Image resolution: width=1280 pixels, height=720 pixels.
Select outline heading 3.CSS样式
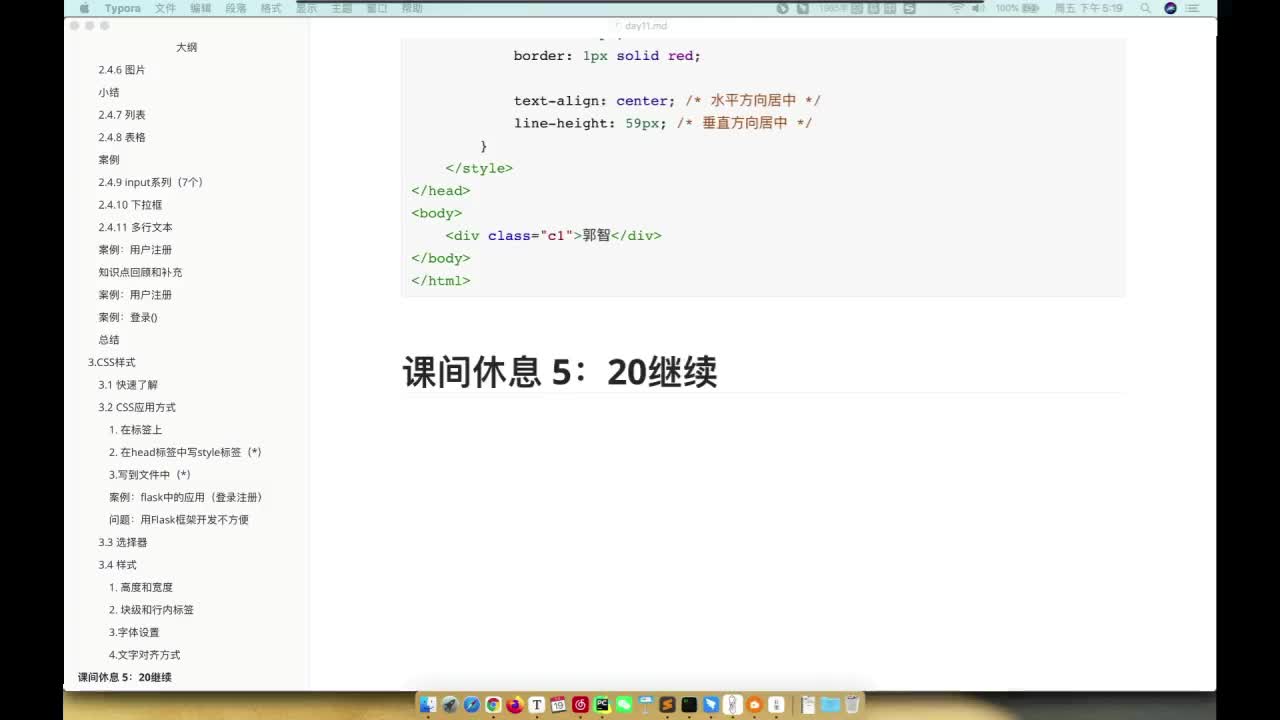(x=112, y=362)
